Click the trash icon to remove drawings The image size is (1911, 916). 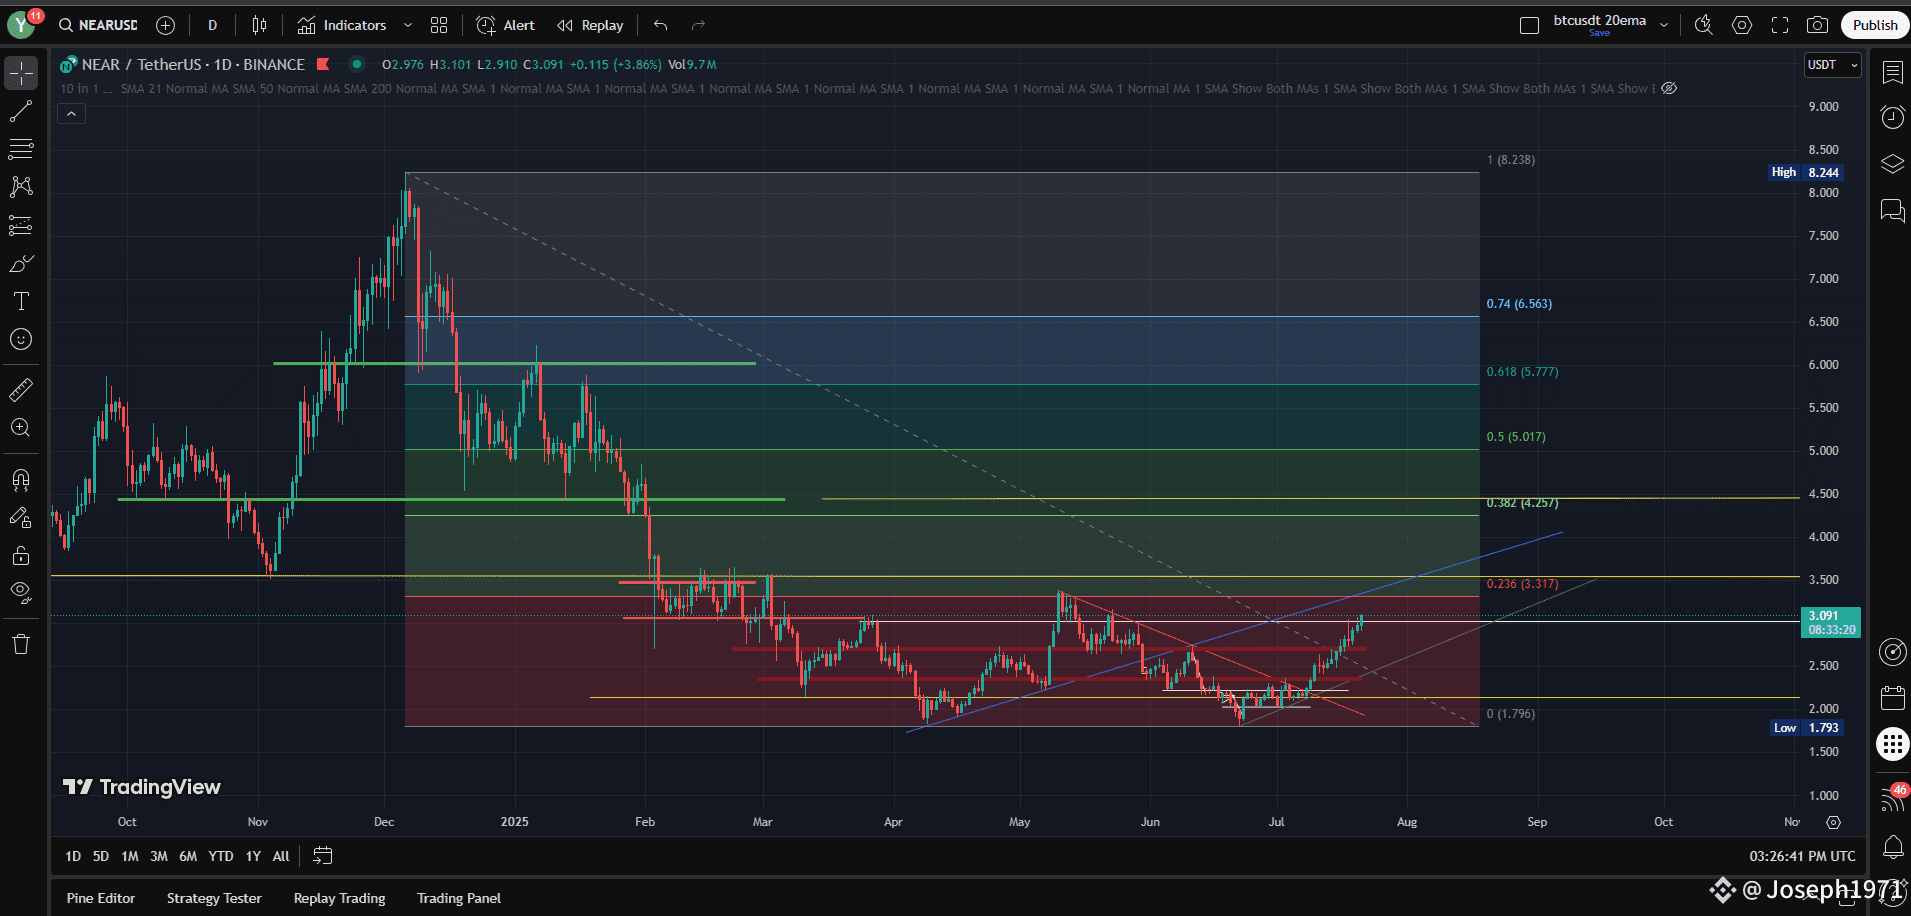click(21, 644)
